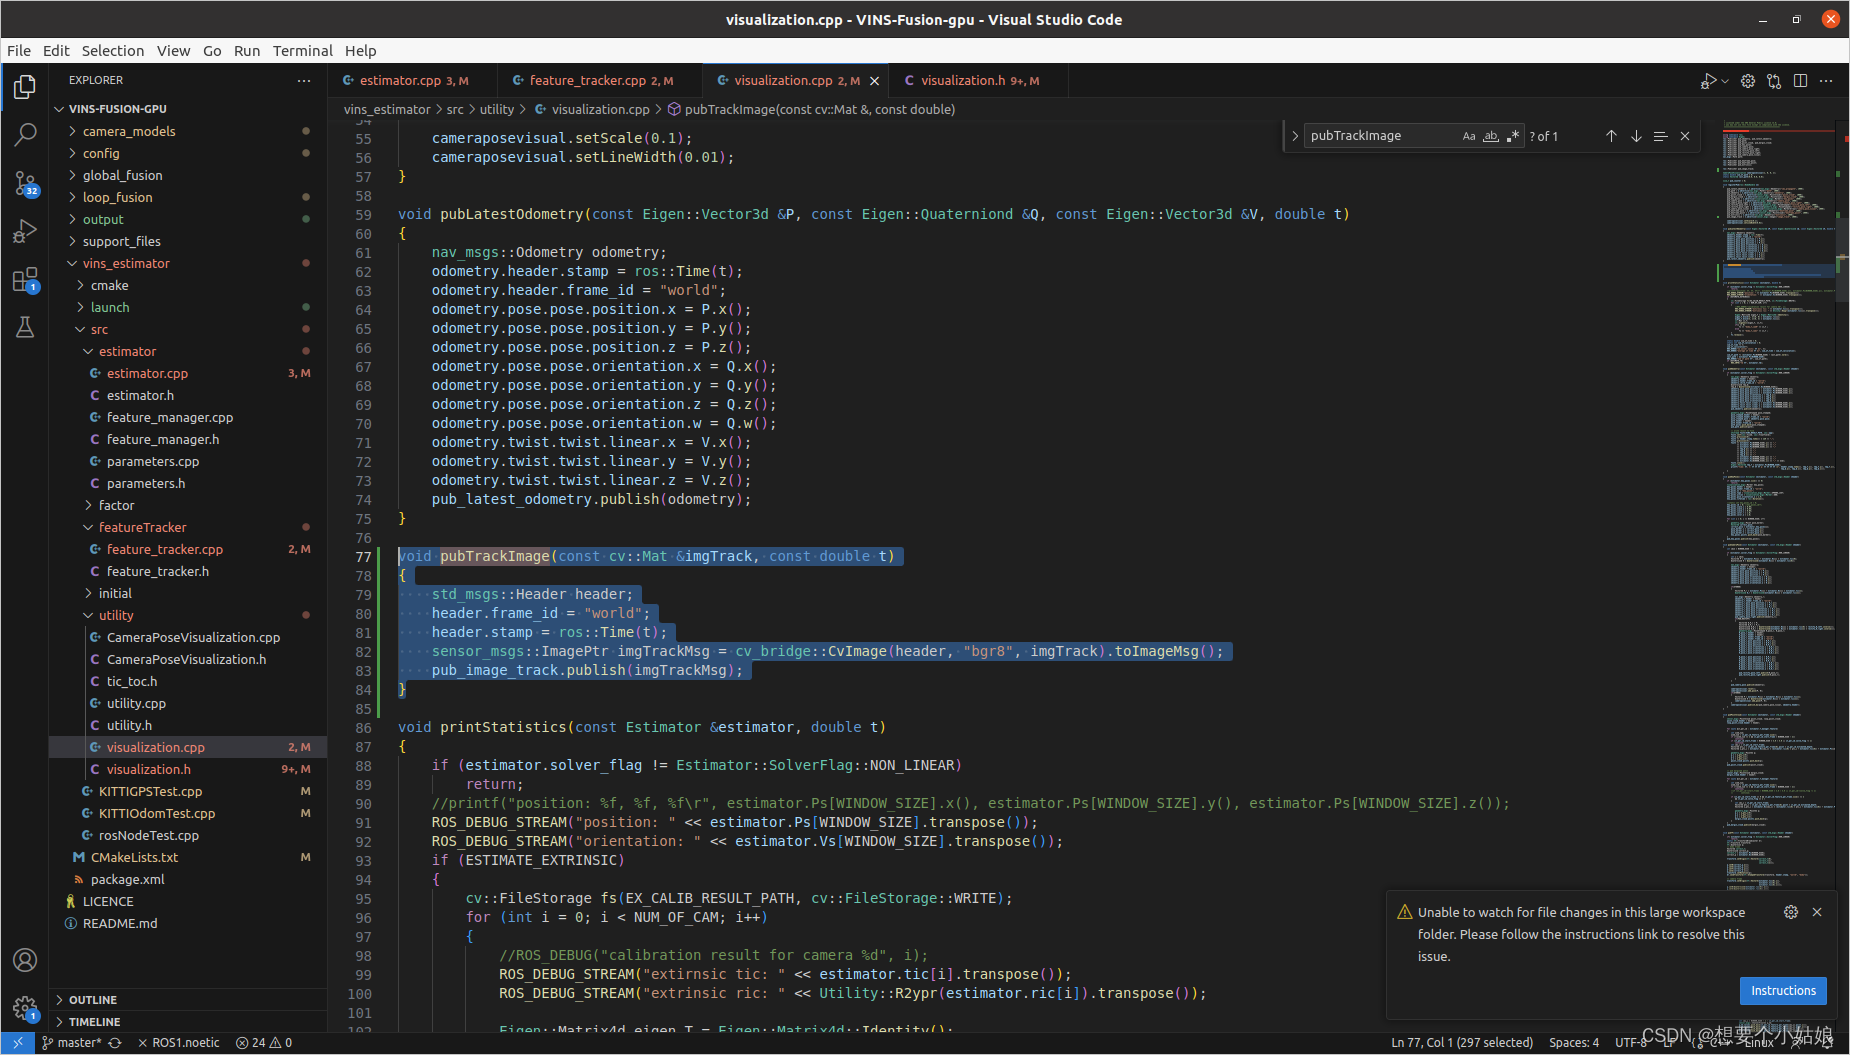Click the Instructions button in the notification
1850x1055 pixels.
pos(1783,990)
